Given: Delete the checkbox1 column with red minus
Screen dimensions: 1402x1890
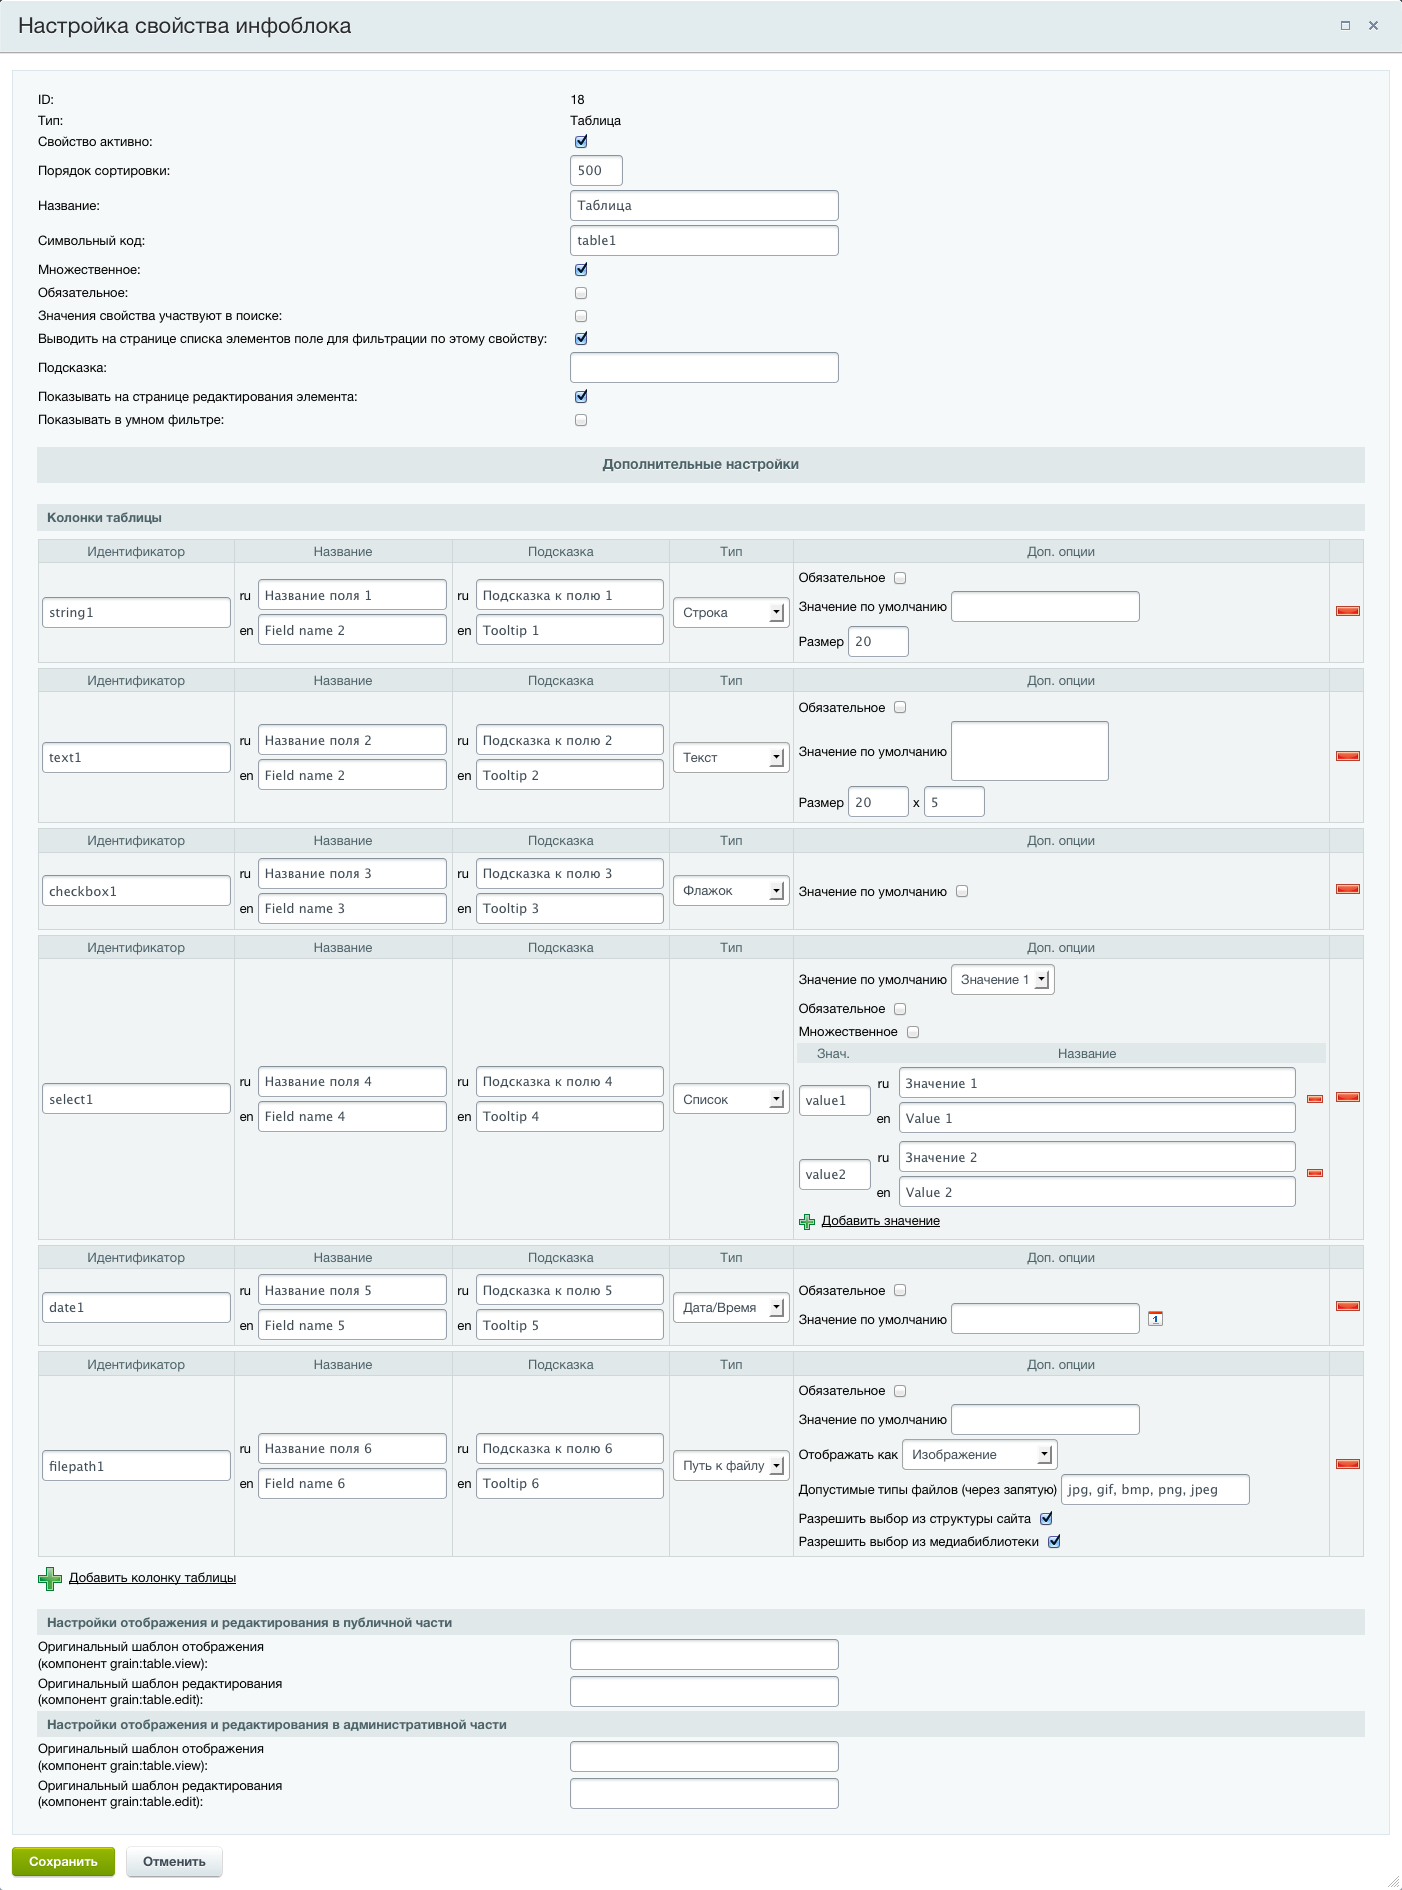Looking at the screenshot, I should click(1347, 889).
